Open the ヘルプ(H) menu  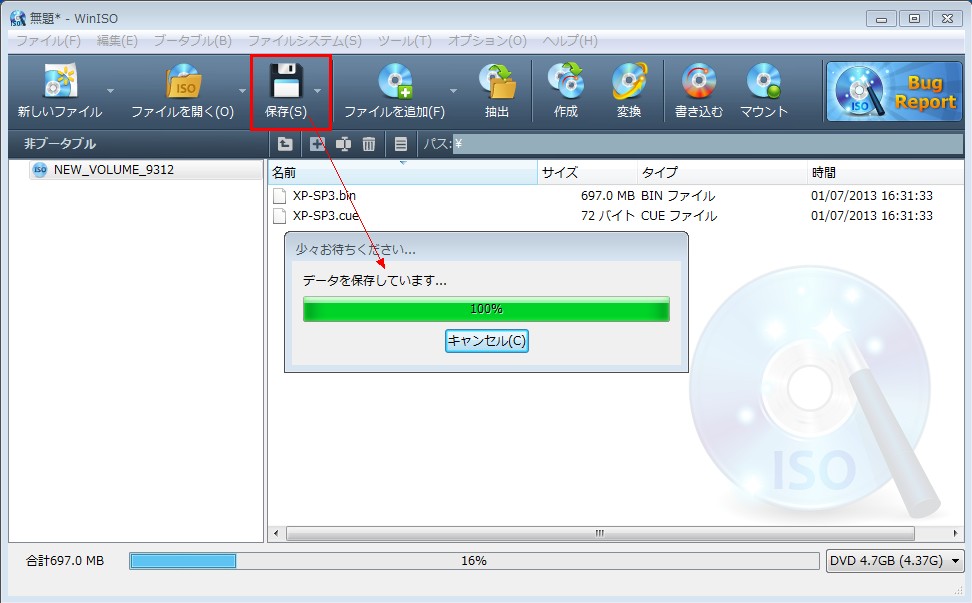570,41
